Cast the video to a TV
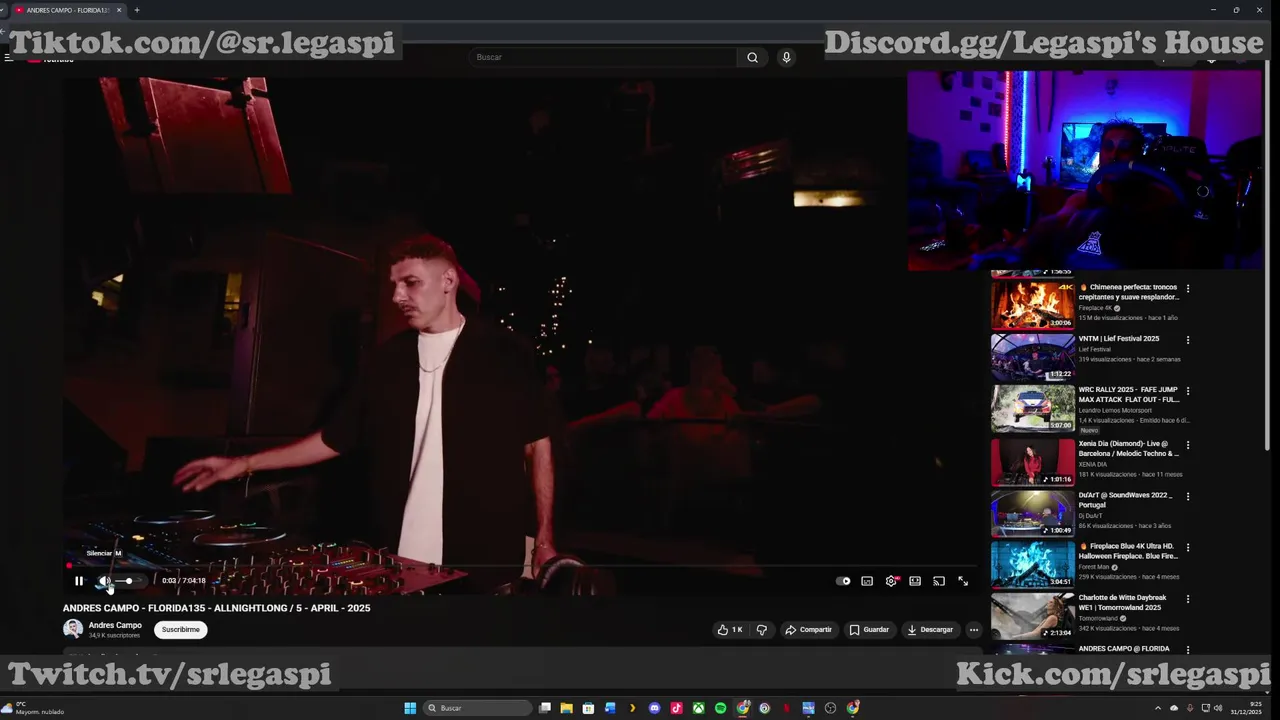Viewport: 1280px width, 720px height. 939,581
